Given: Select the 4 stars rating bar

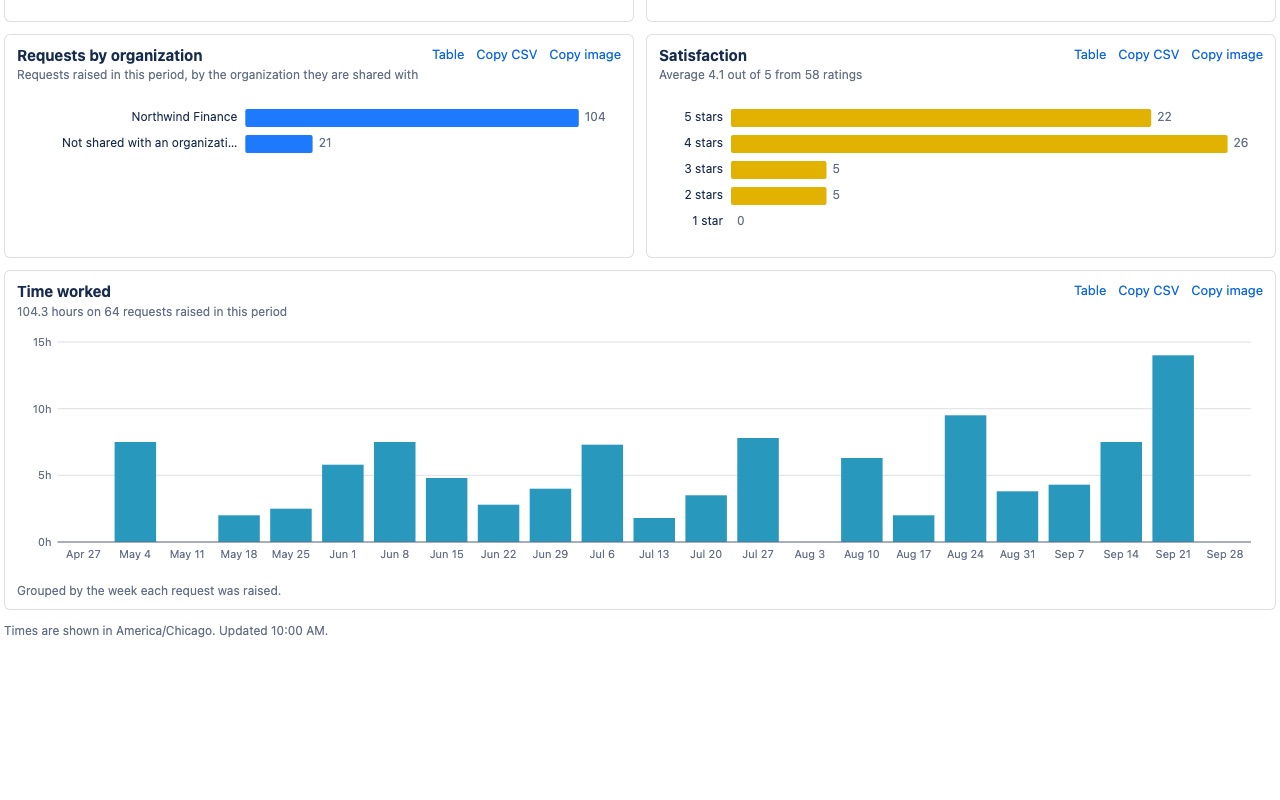Looking at the screenshot, I should pyautogui.click(x=979, y=144).
